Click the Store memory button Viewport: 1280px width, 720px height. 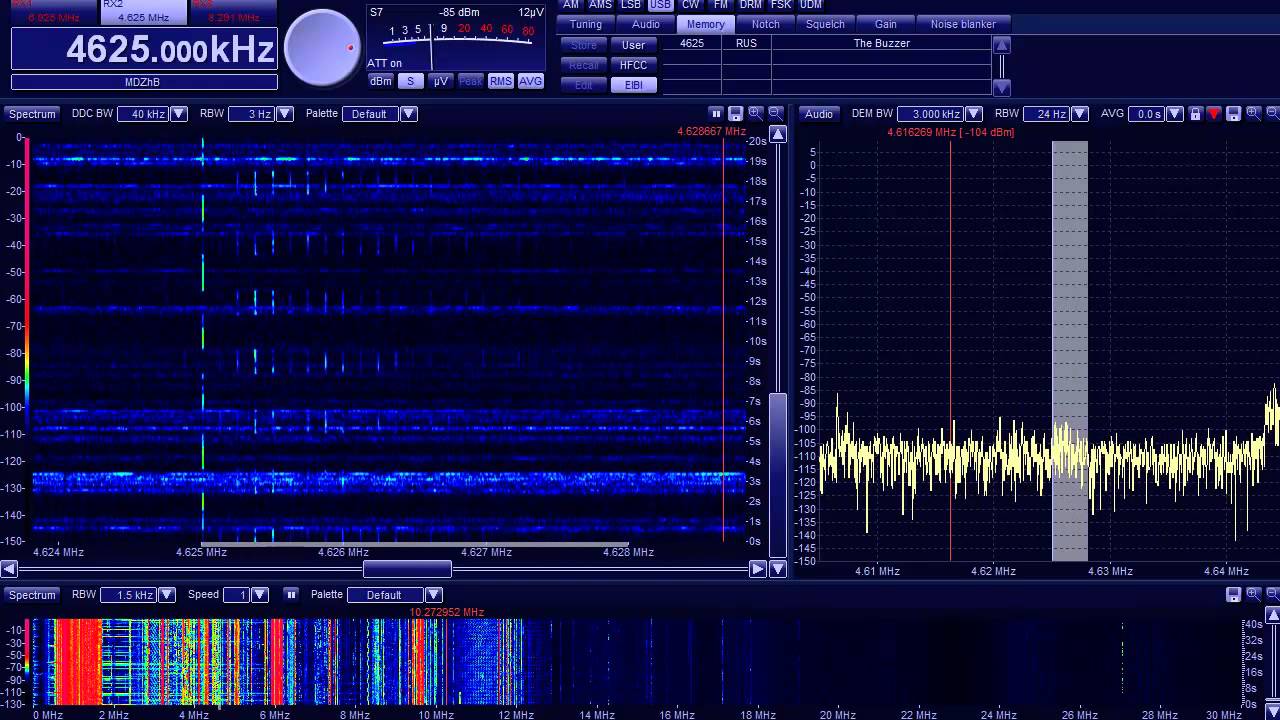(x=583, y=45)
